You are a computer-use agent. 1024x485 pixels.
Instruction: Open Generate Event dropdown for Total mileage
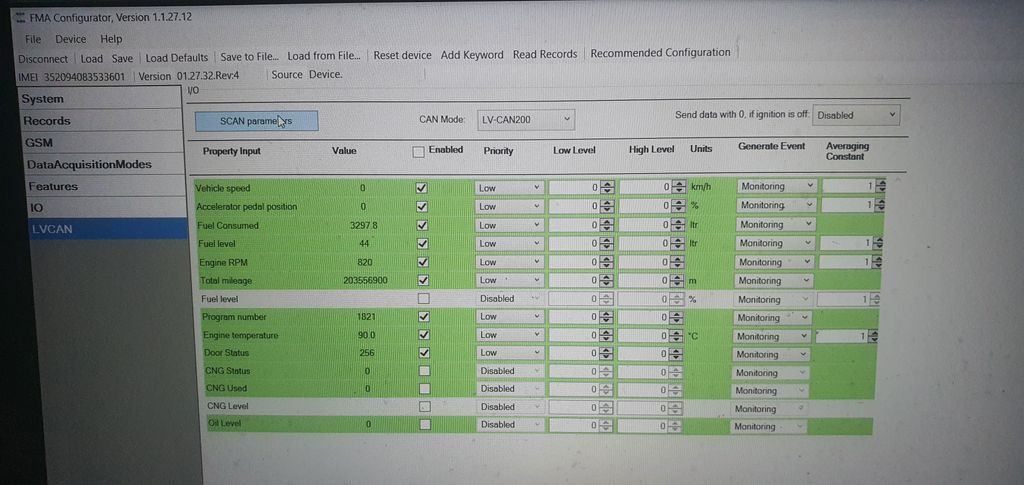click(x=775, y=281)
